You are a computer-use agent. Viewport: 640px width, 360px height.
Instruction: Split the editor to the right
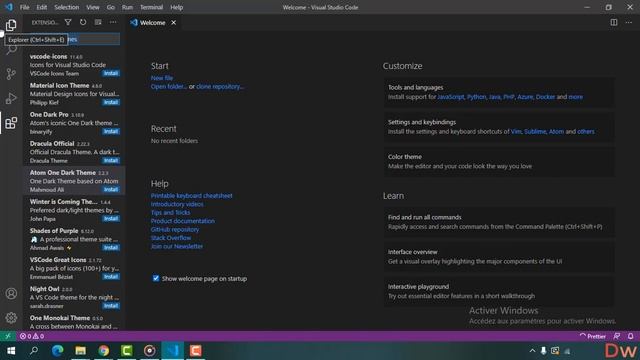[x=613, y=22]
